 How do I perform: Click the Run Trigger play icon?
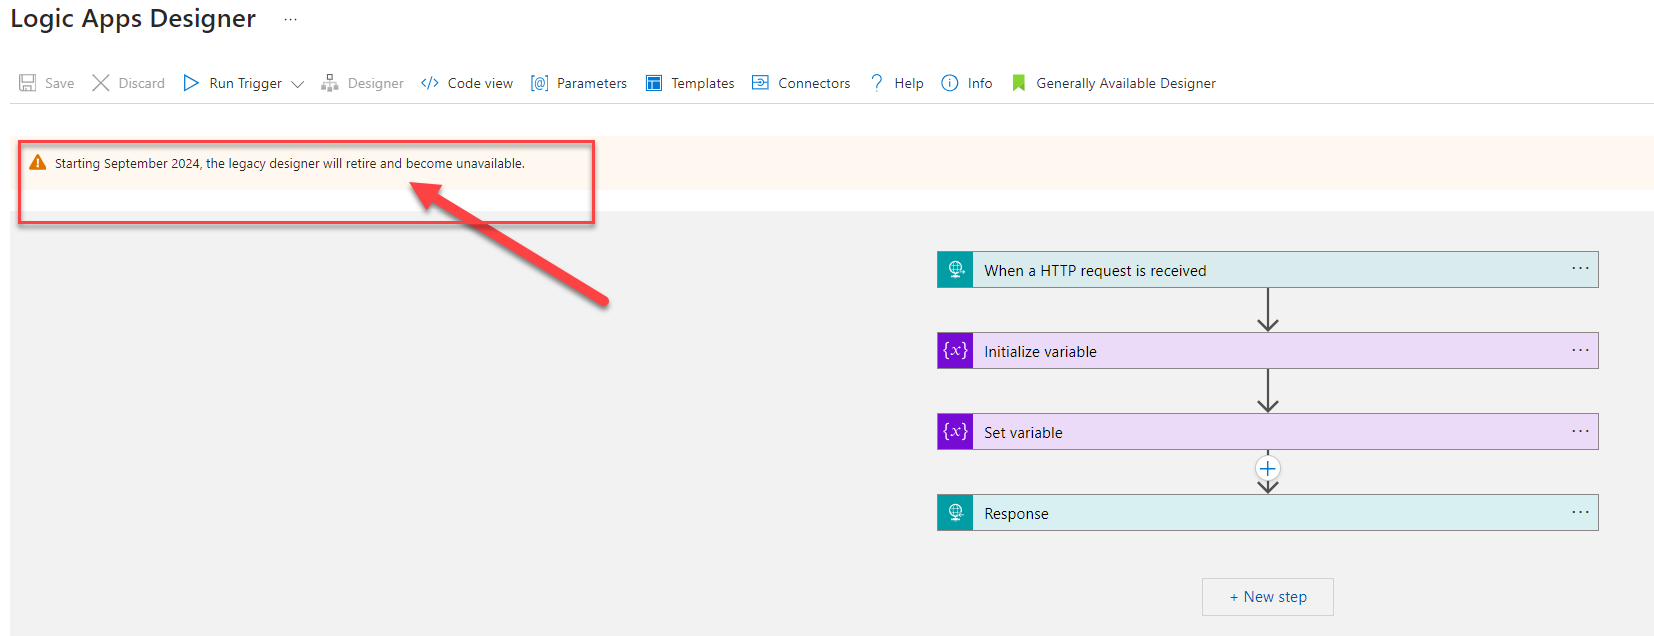pos(191,83)
